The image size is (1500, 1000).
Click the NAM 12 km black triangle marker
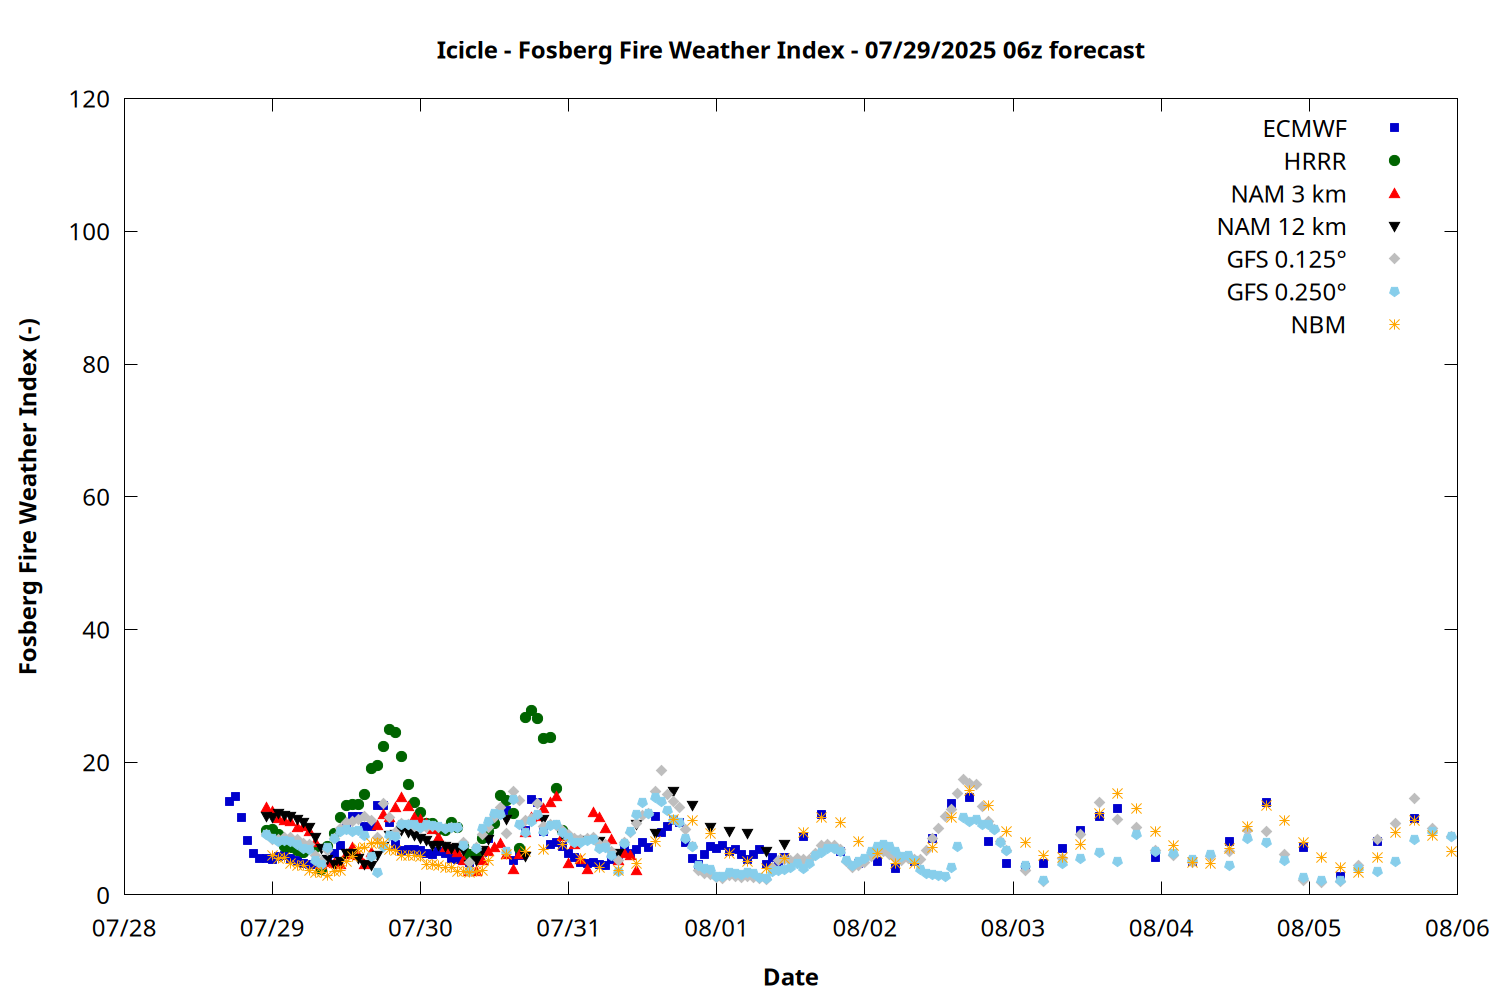[x=1394, y=227]
